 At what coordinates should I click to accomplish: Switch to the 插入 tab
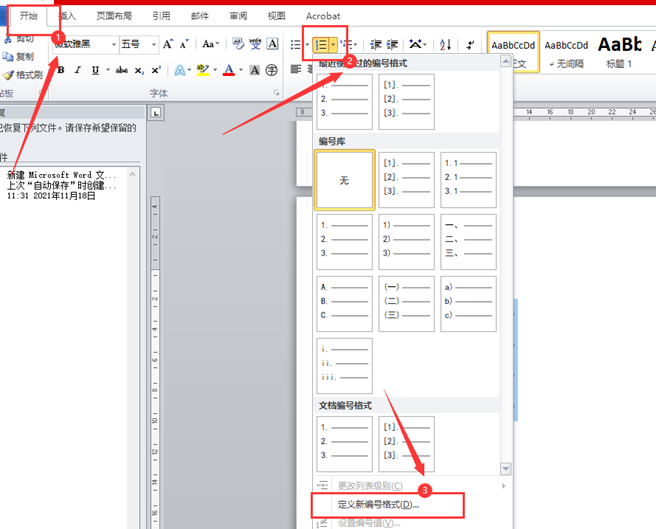(67, 16)
